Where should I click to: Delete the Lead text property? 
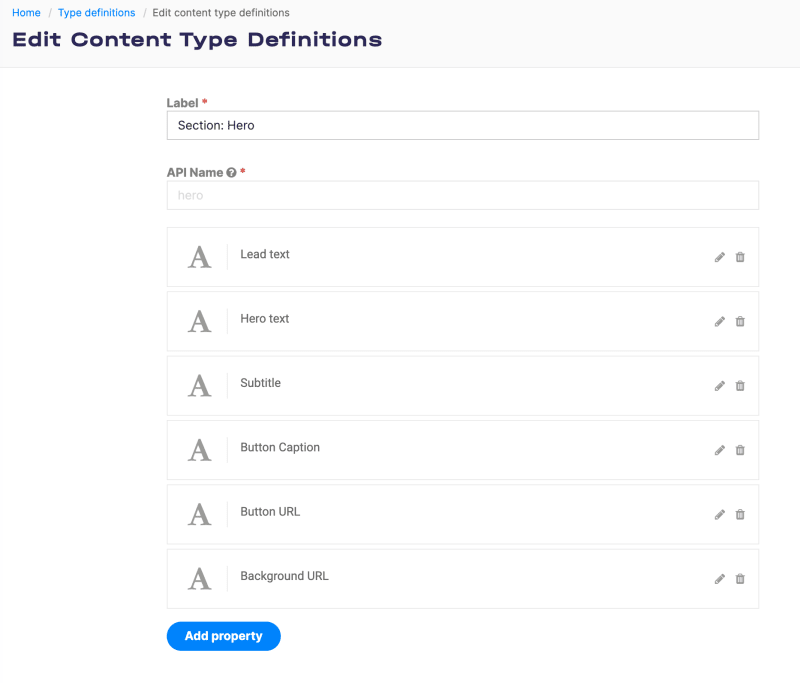[740, 257]
